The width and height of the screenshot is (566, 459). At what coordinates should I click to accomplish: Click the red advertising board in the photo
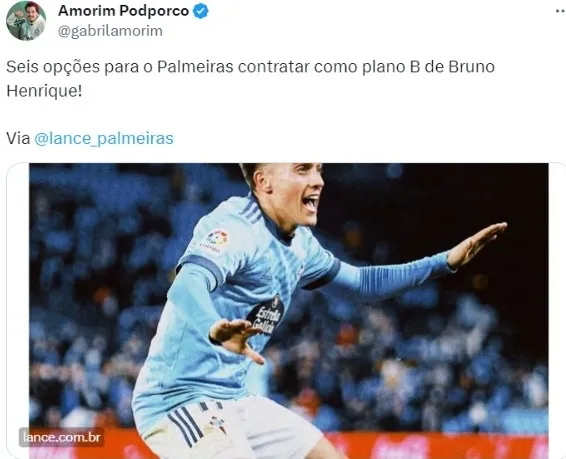pos(433,446)
